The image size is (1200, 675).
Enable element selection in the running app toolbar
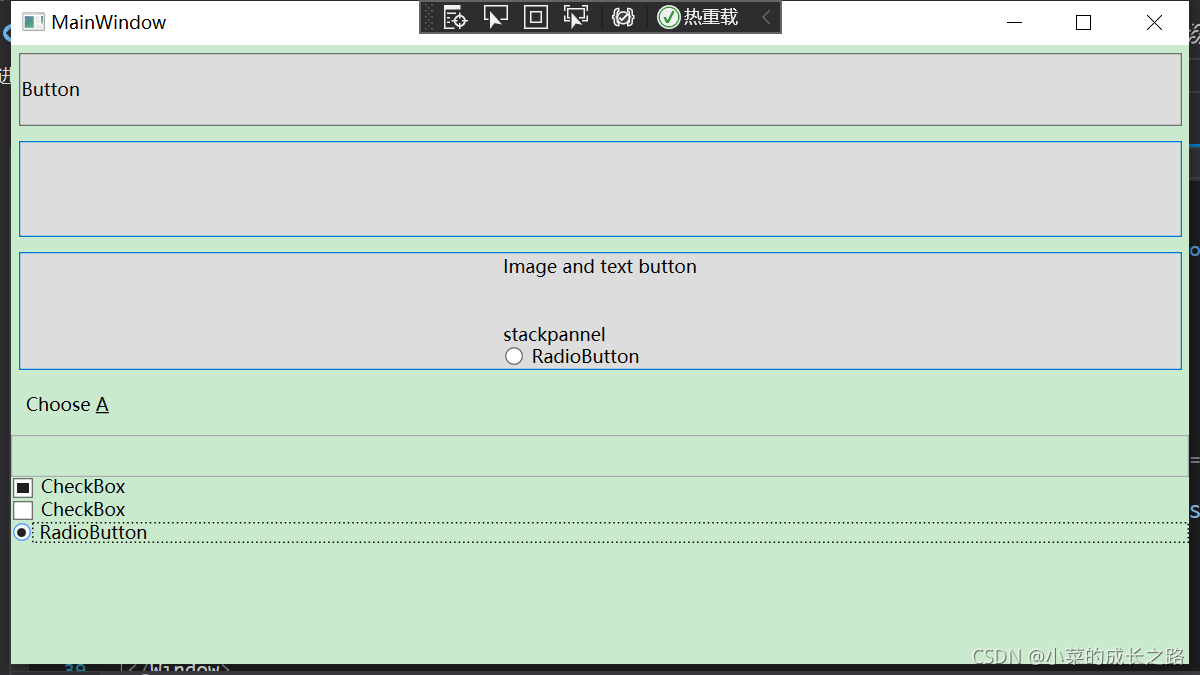tap(496, 17)
